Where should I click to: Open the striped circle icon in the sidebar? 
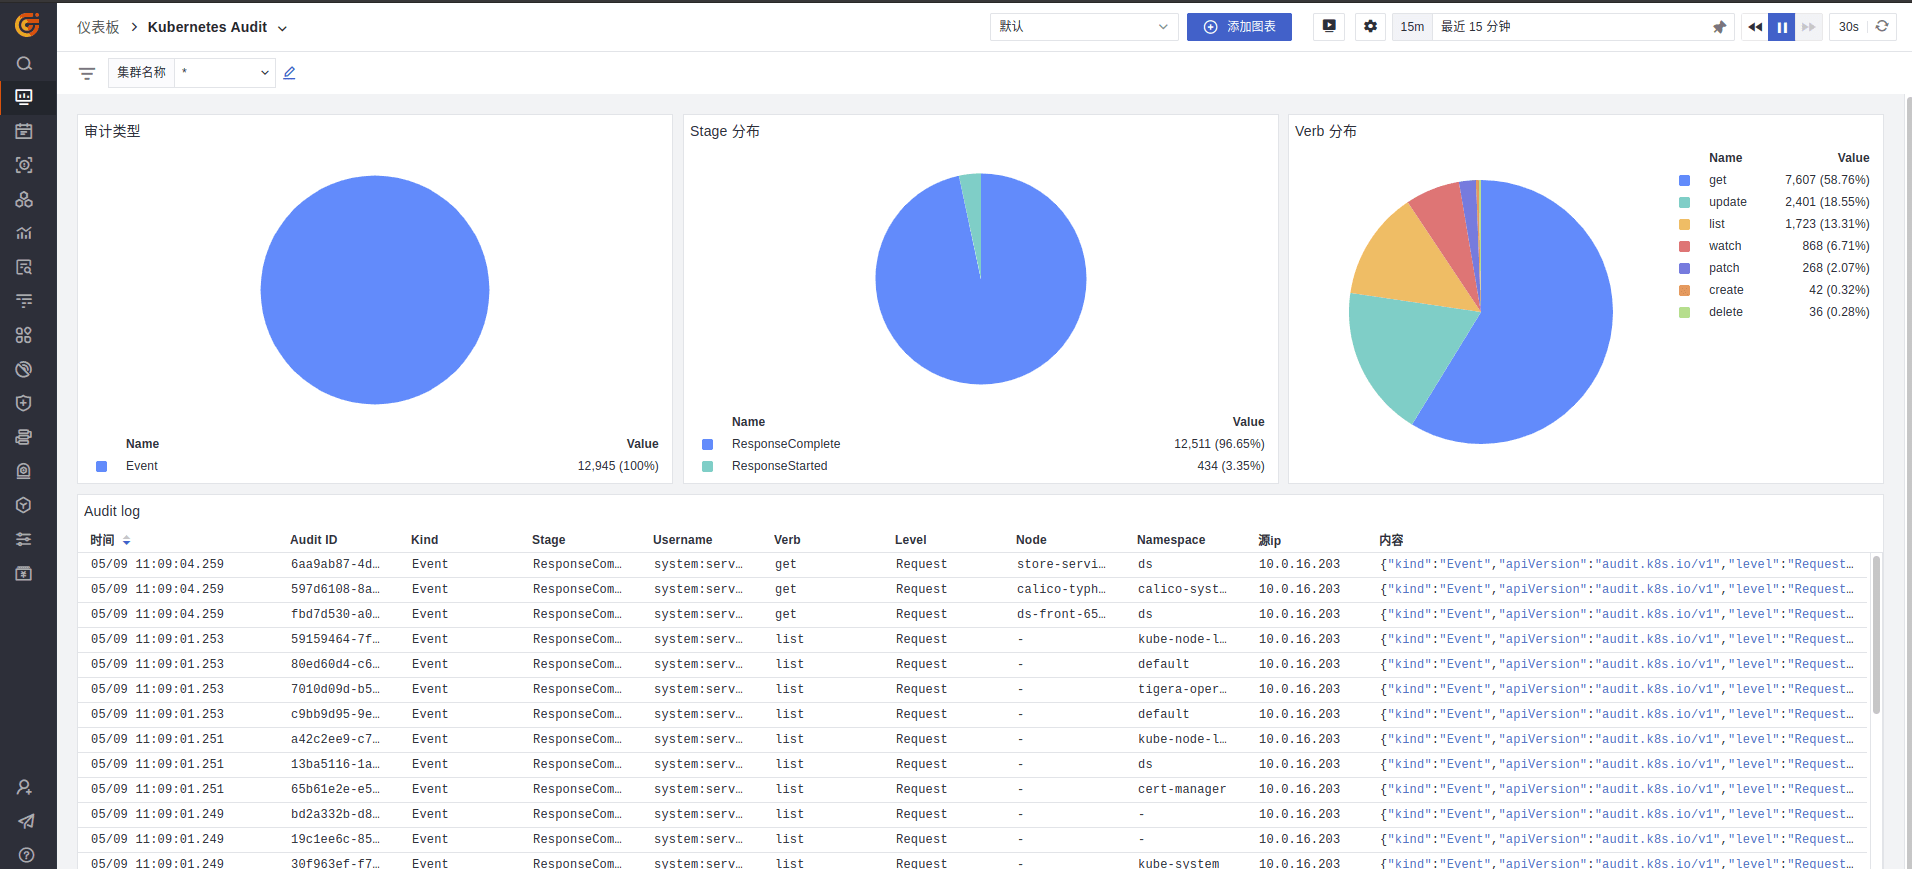[24, 369]
